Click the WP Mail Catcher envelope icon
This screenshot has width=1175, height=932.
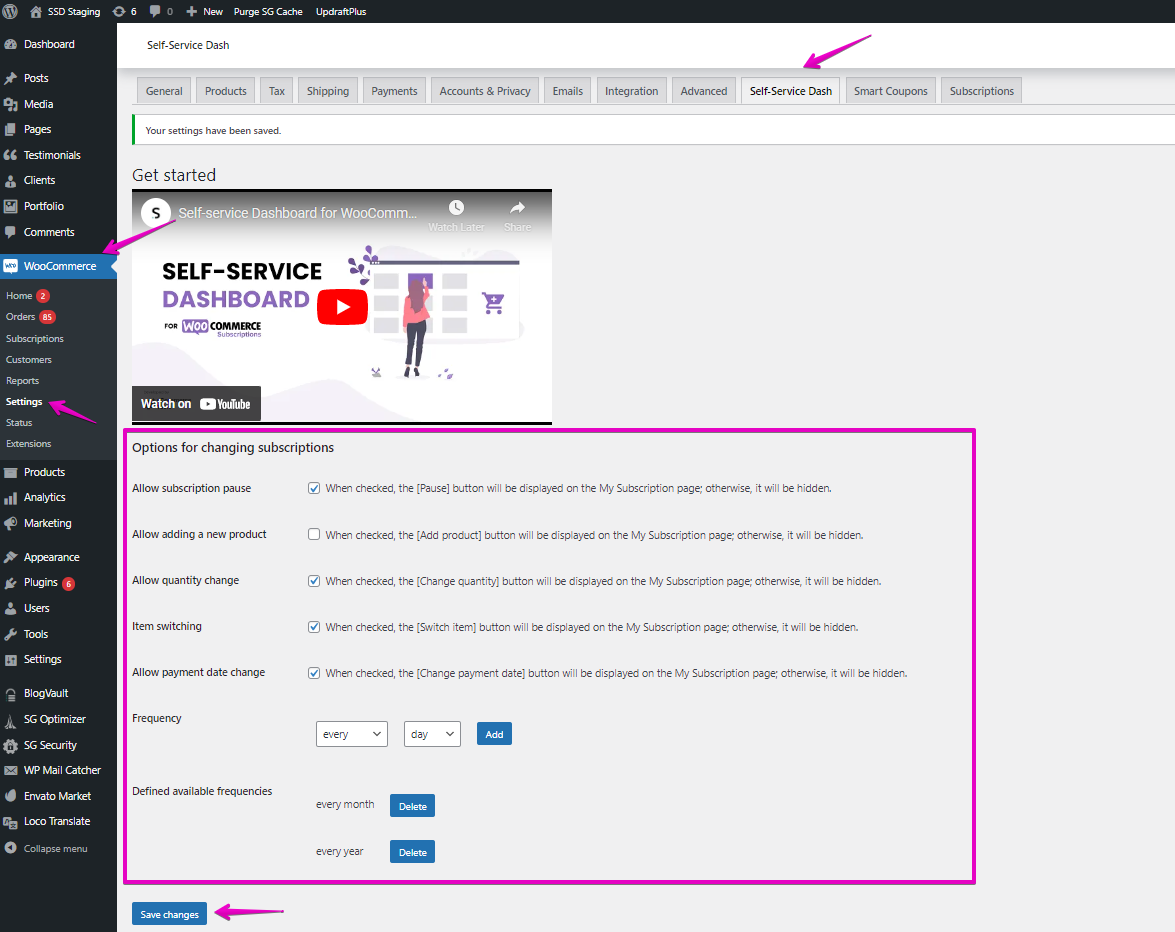click(x=10, y=770)
